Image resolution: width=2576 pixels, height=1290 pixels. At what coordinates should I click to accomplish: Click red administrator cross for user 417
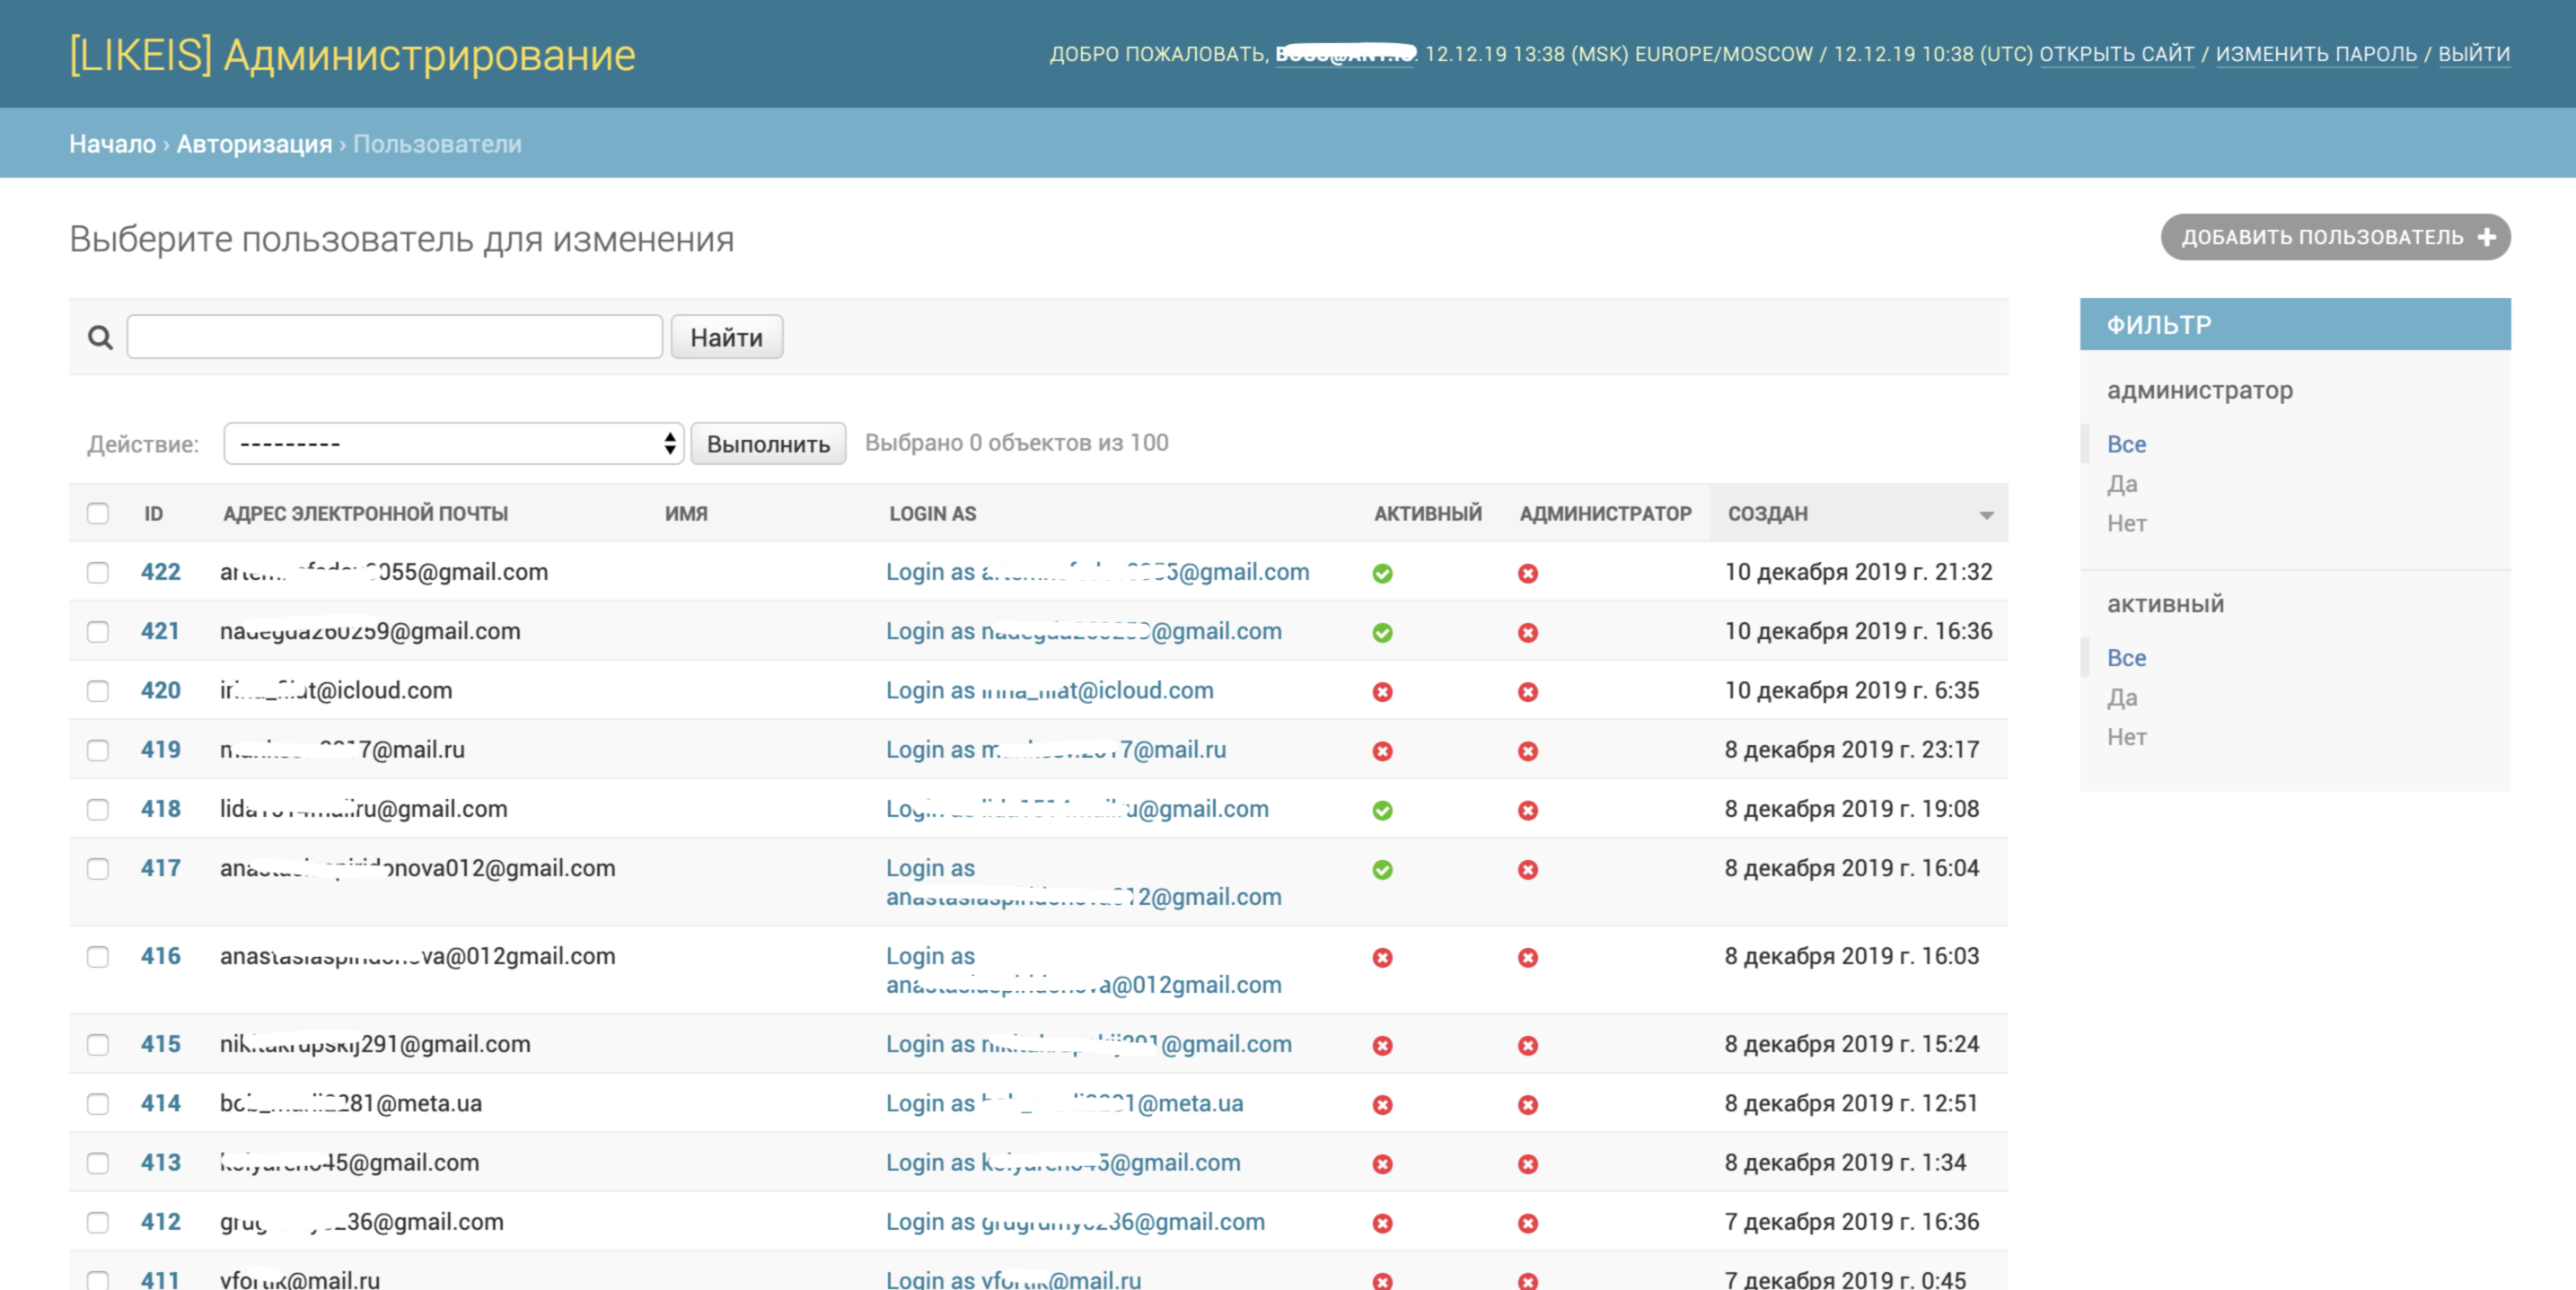1527,869
